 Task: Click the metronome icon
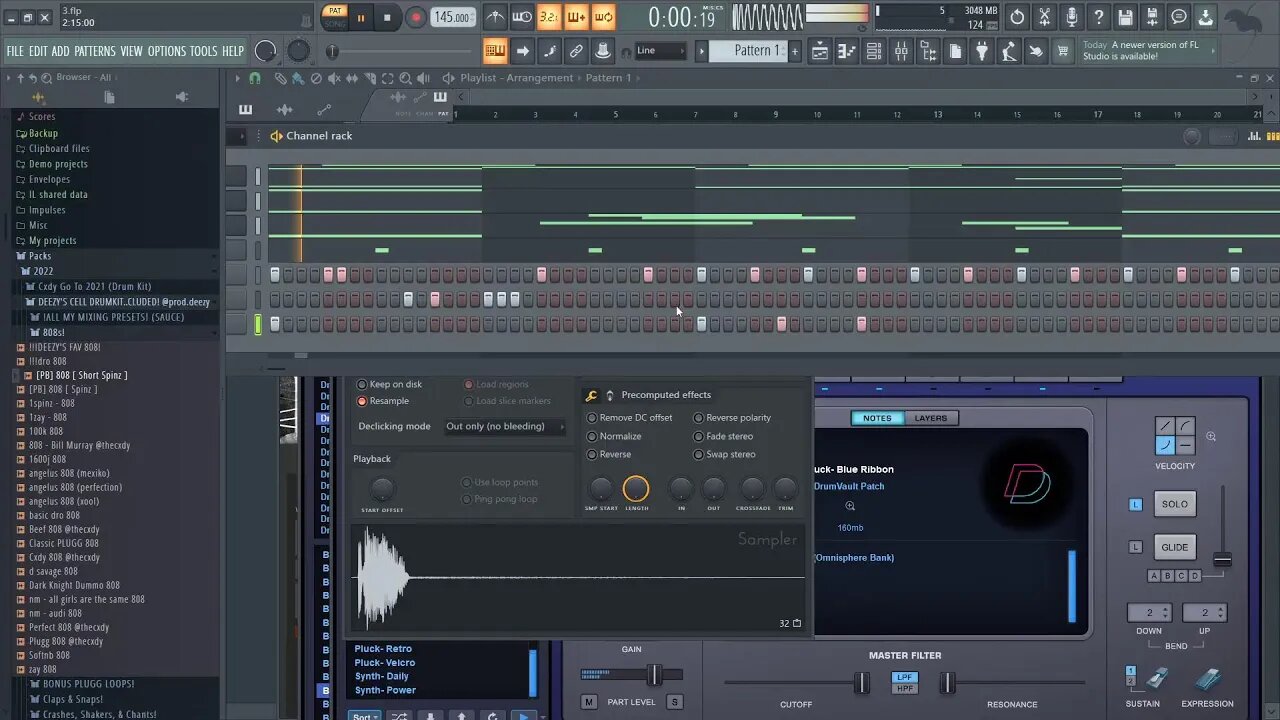pyautogui.click(x=495, y=17)
